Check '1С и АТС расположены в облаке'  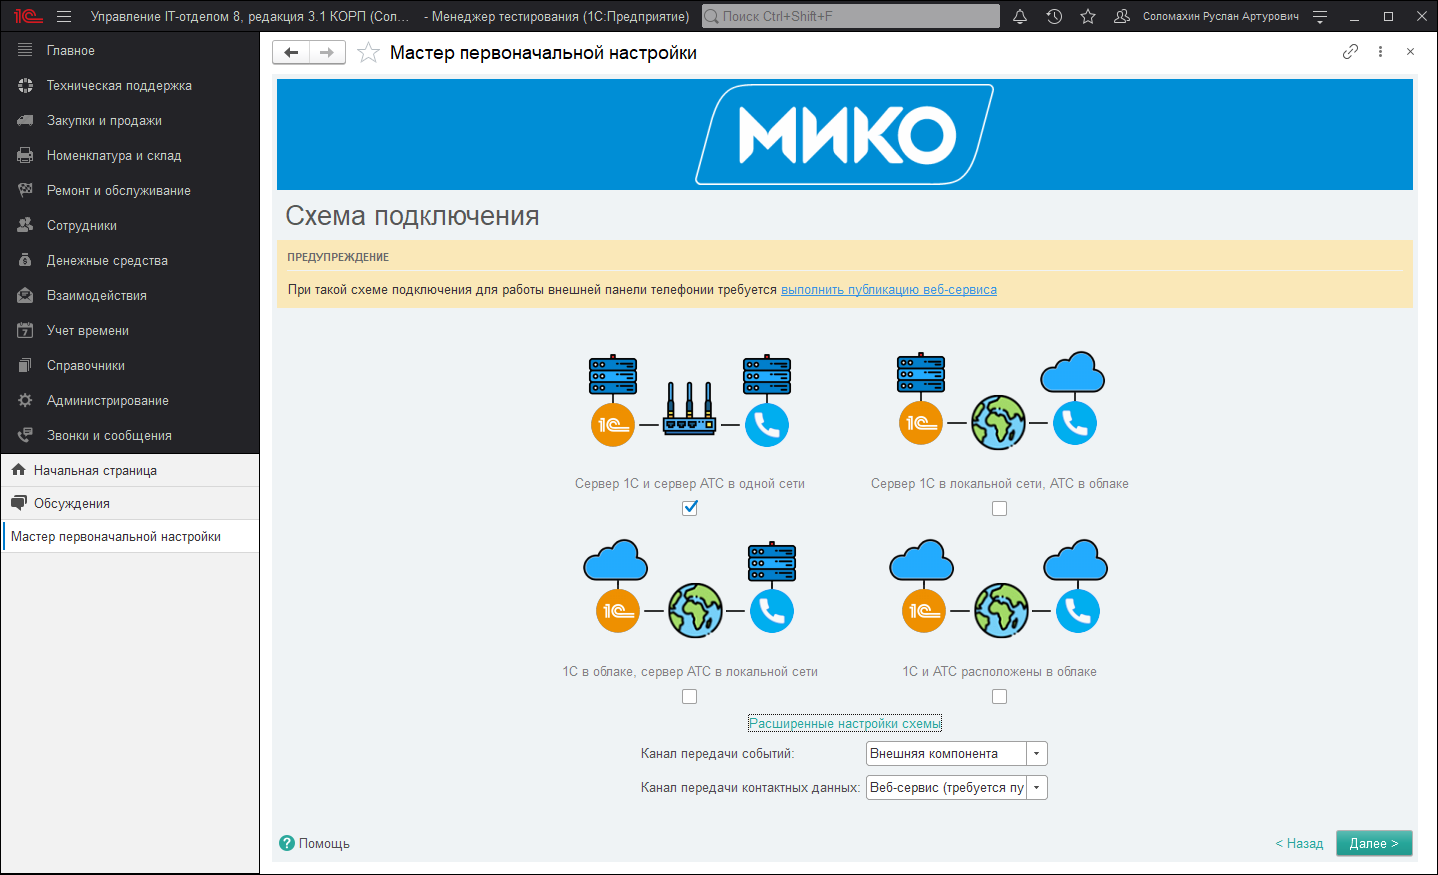(999, 696)
